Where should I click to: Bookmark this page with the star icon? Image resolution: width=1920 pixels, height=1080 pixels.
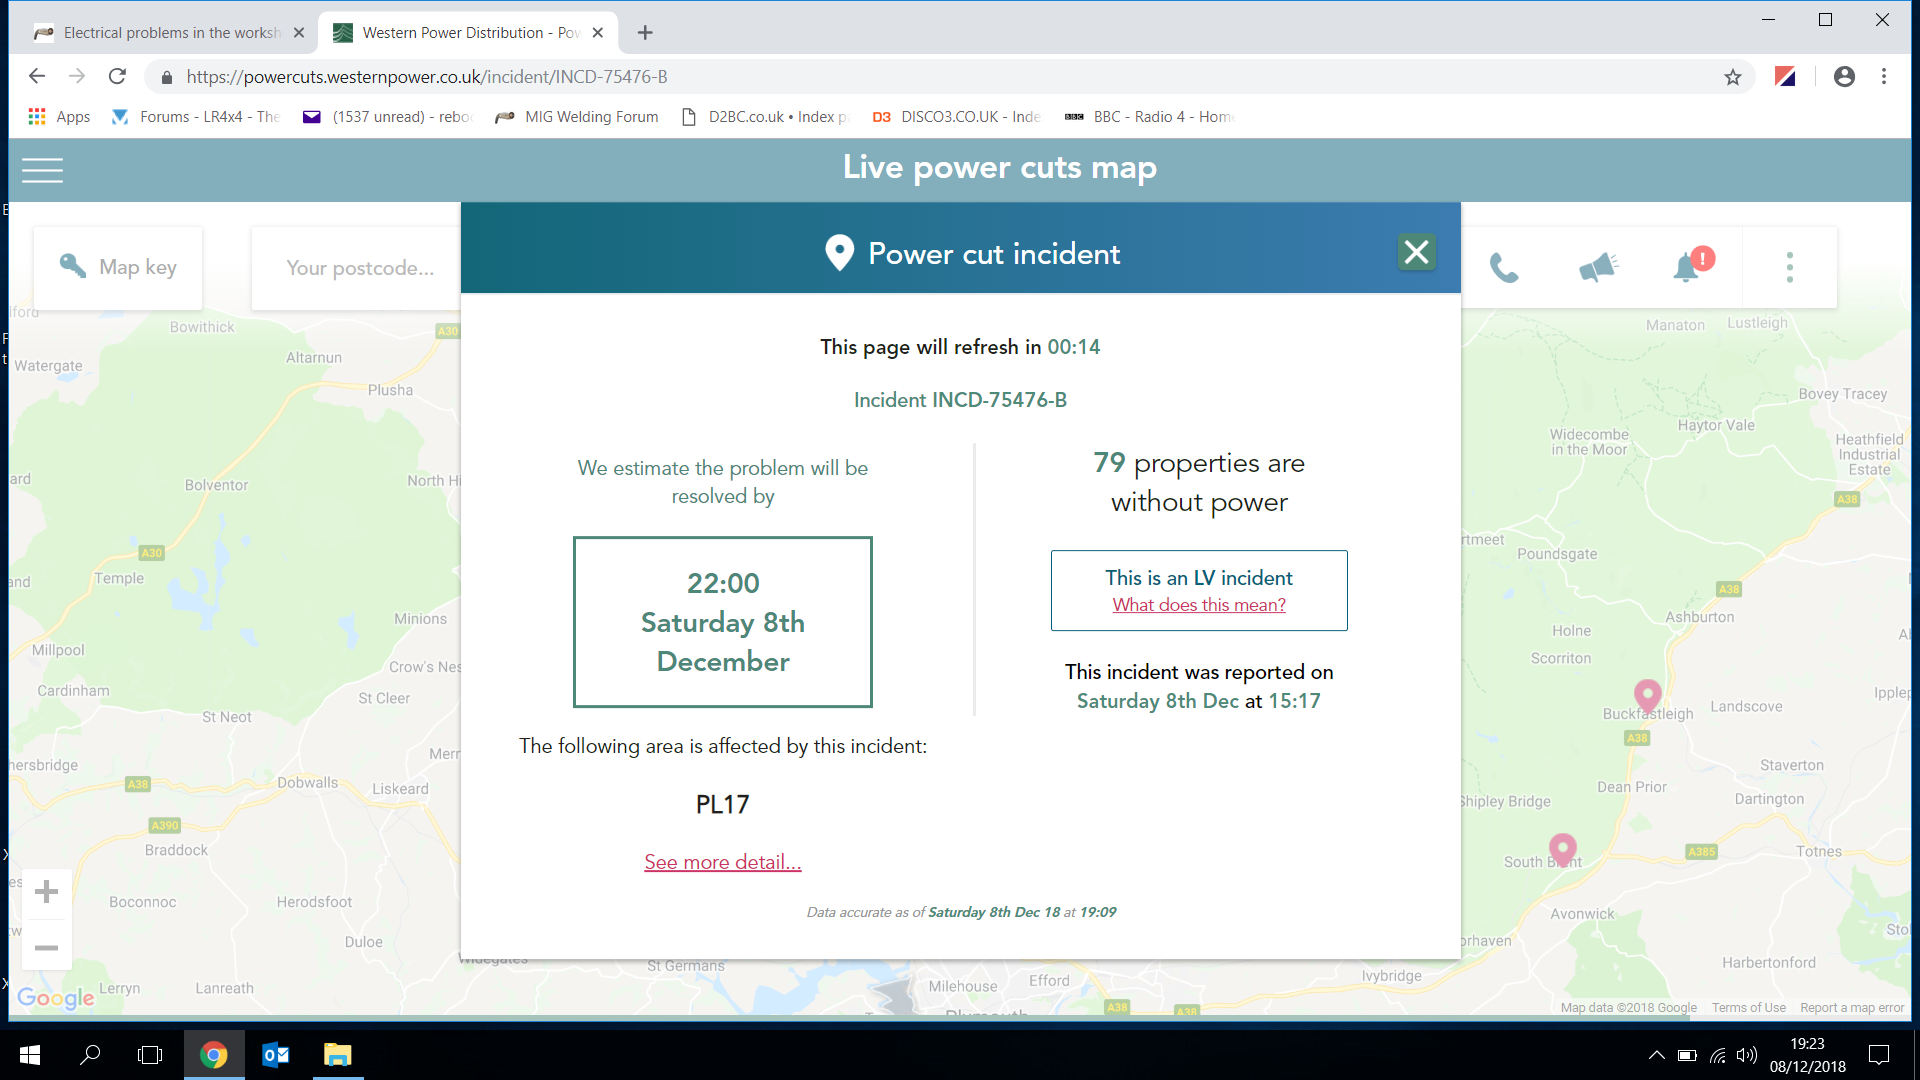click(1732, 77)
